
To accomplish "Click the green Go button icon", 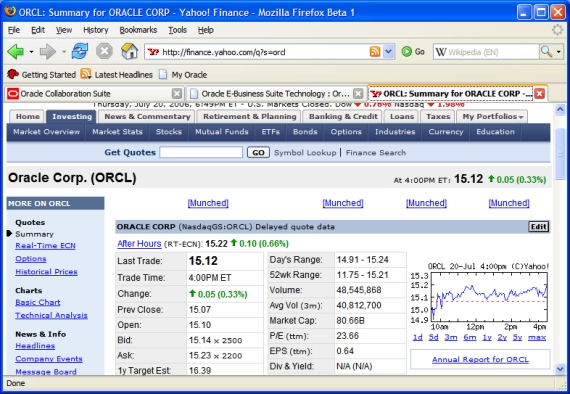I will 406,52.
